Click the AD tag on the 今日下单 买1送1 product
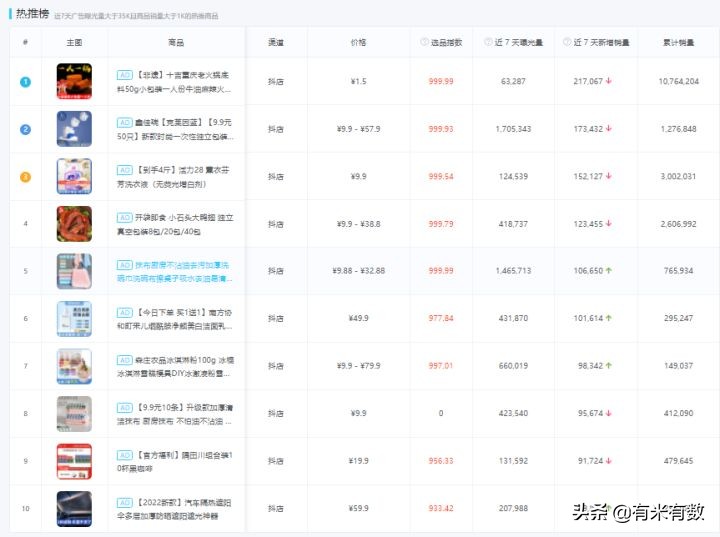 coord(124,312)
